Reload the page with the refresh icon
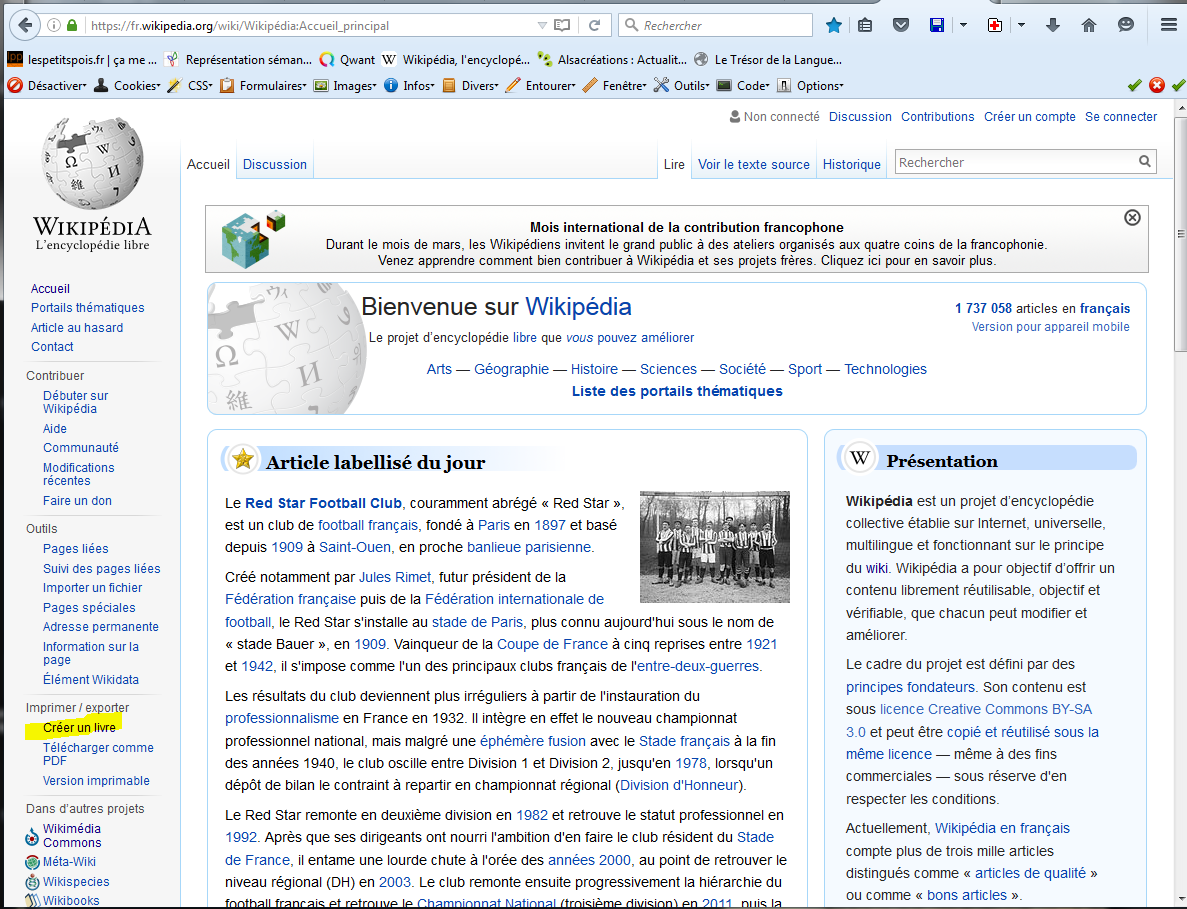The width and height of the screenshot is (1187, 909). [594, 25]
